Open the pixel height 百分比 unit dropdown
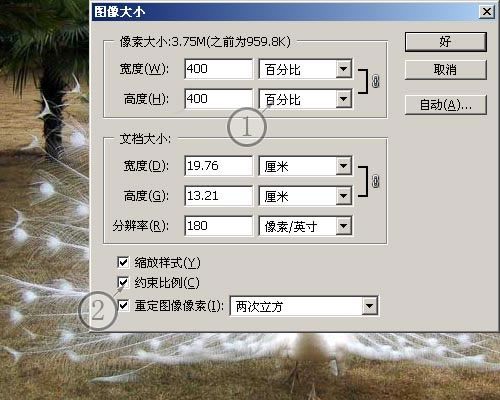 click(305, 99)
